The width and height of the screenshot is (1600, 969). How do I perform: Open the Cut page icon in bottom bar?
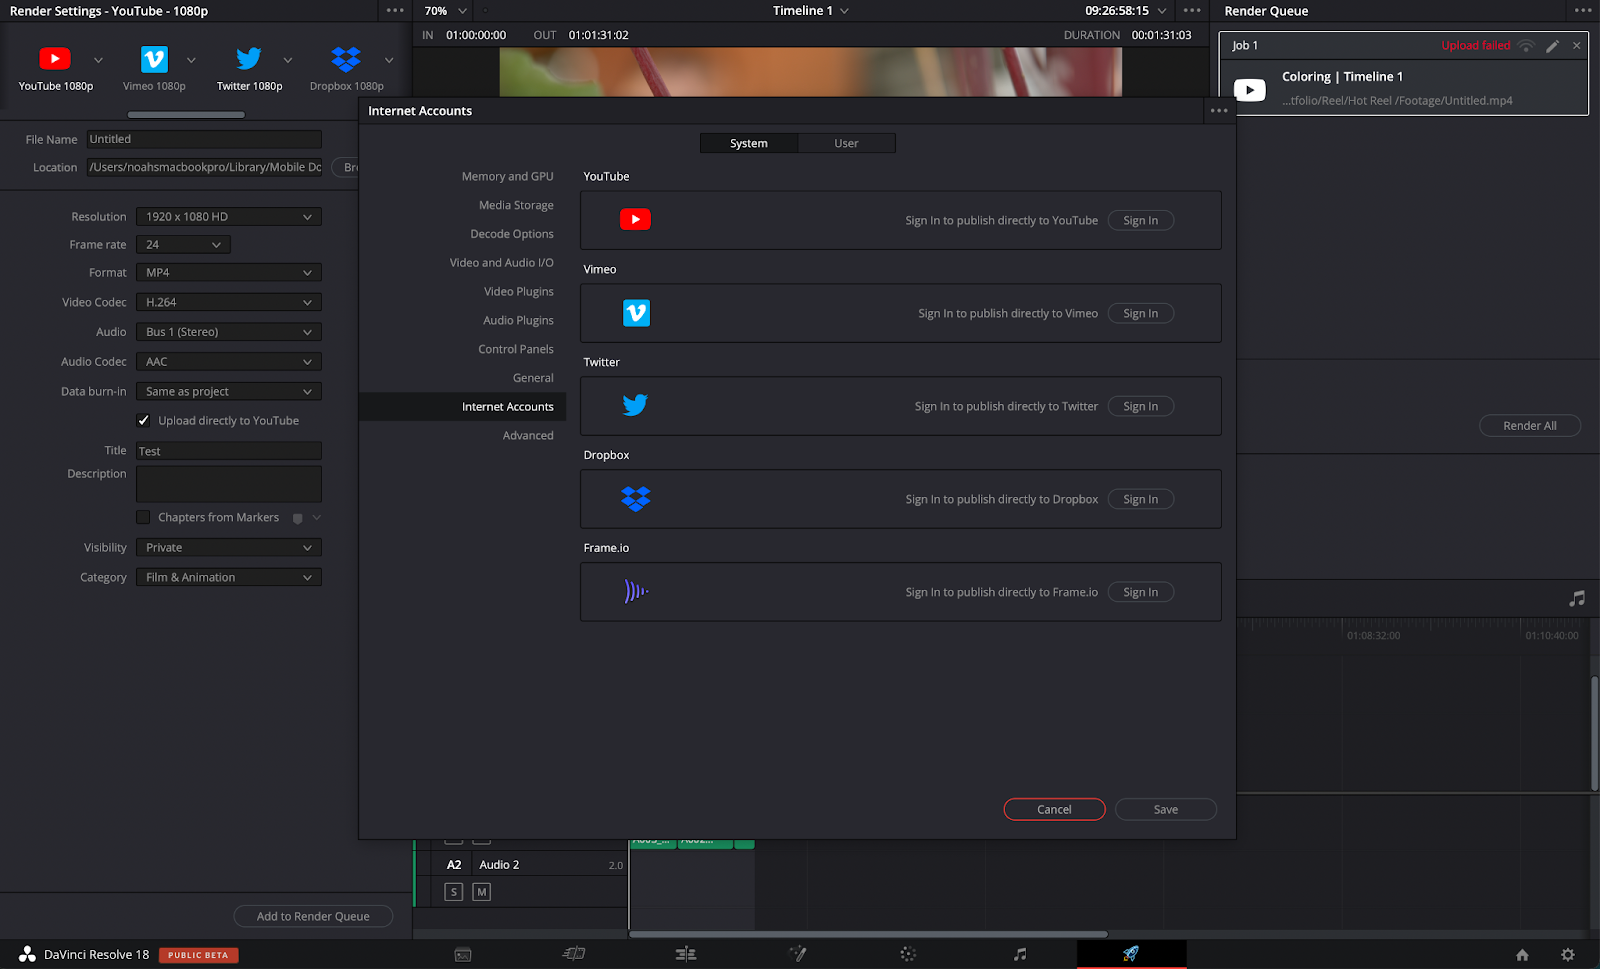[x=574, y=954]
